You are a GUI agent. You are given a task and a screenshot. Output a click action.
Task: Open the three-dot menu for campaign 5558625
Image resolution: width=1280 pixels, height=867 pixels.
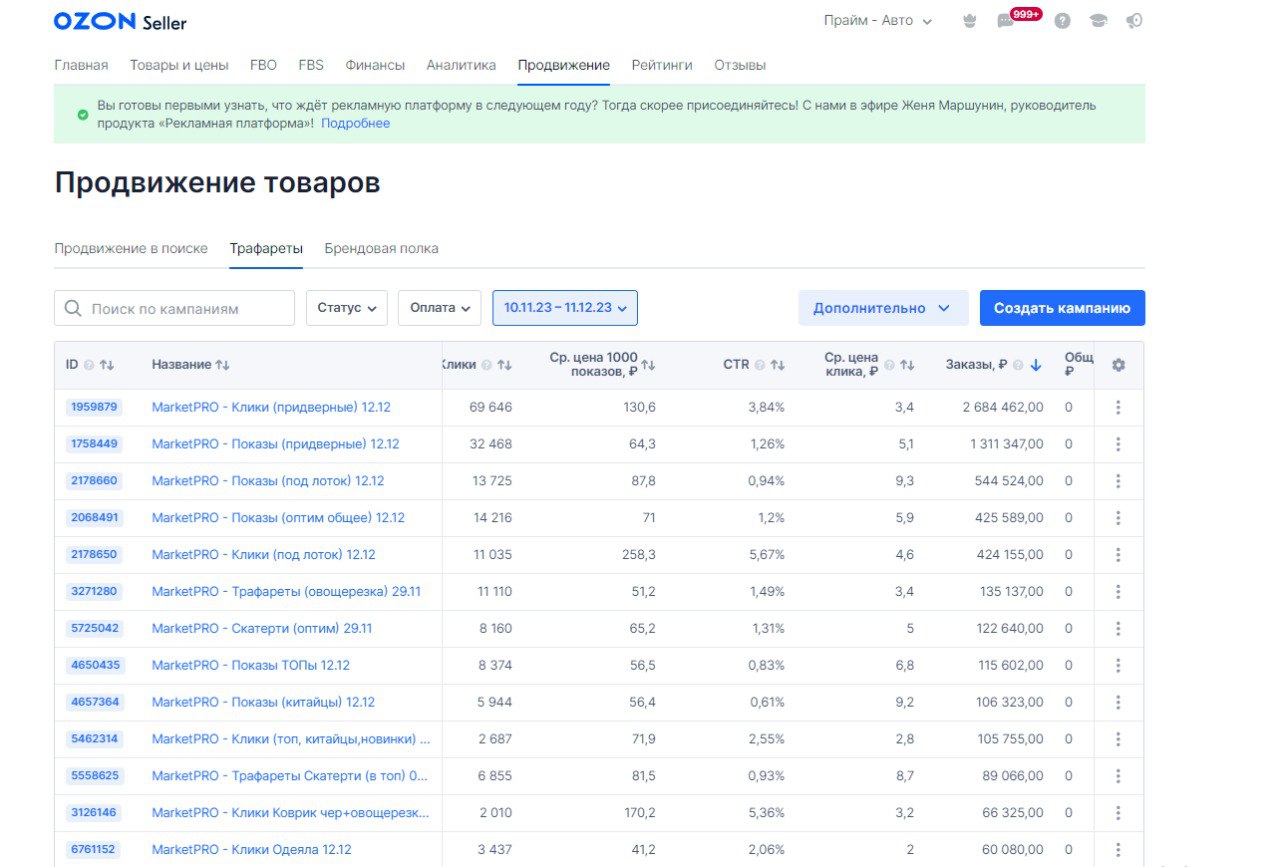[x=1118, y=776]
